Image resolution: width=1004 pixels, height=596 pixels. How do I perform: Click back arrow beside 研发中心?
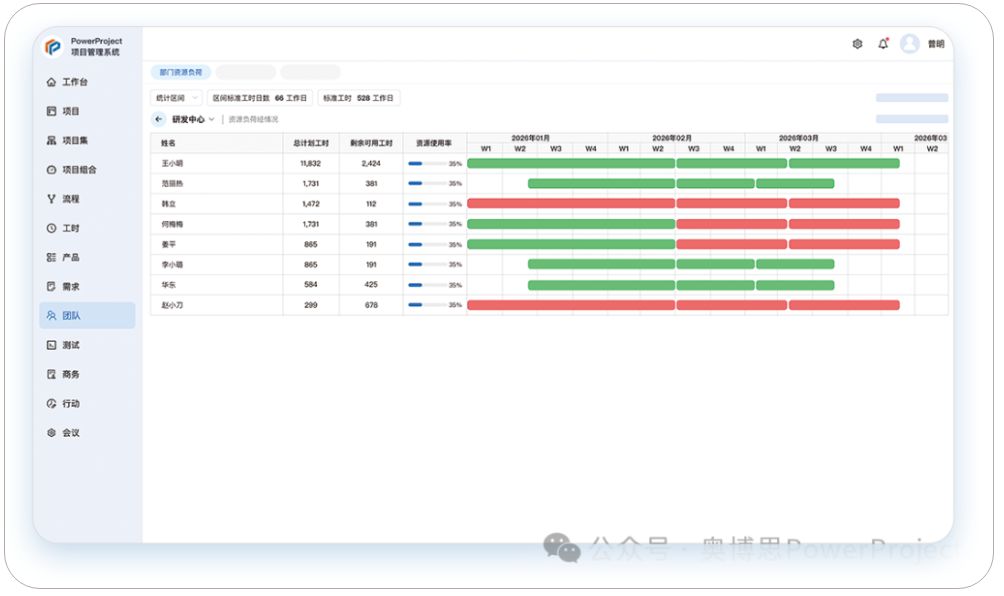[x=158, y=119]
